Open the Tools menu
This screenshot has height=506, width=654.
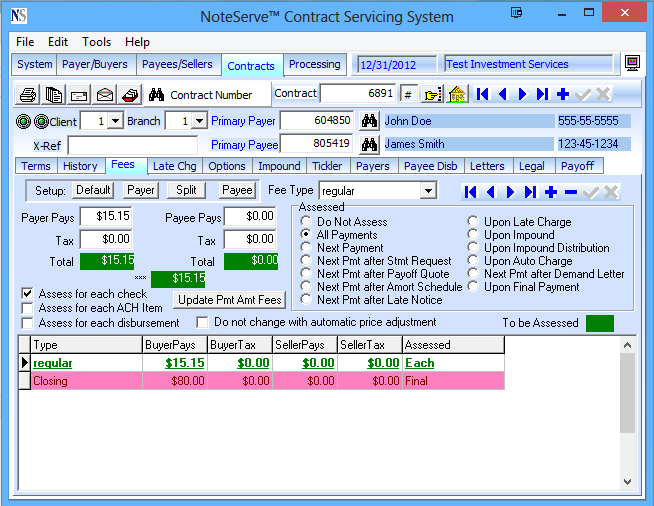coord(97,42)
